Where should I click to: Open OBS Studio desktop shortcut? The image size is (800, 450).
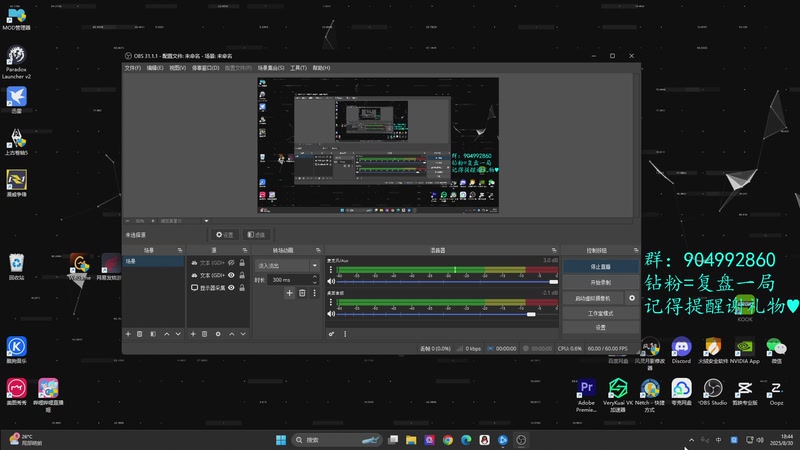pyautogui.click(x=713, y=392)
